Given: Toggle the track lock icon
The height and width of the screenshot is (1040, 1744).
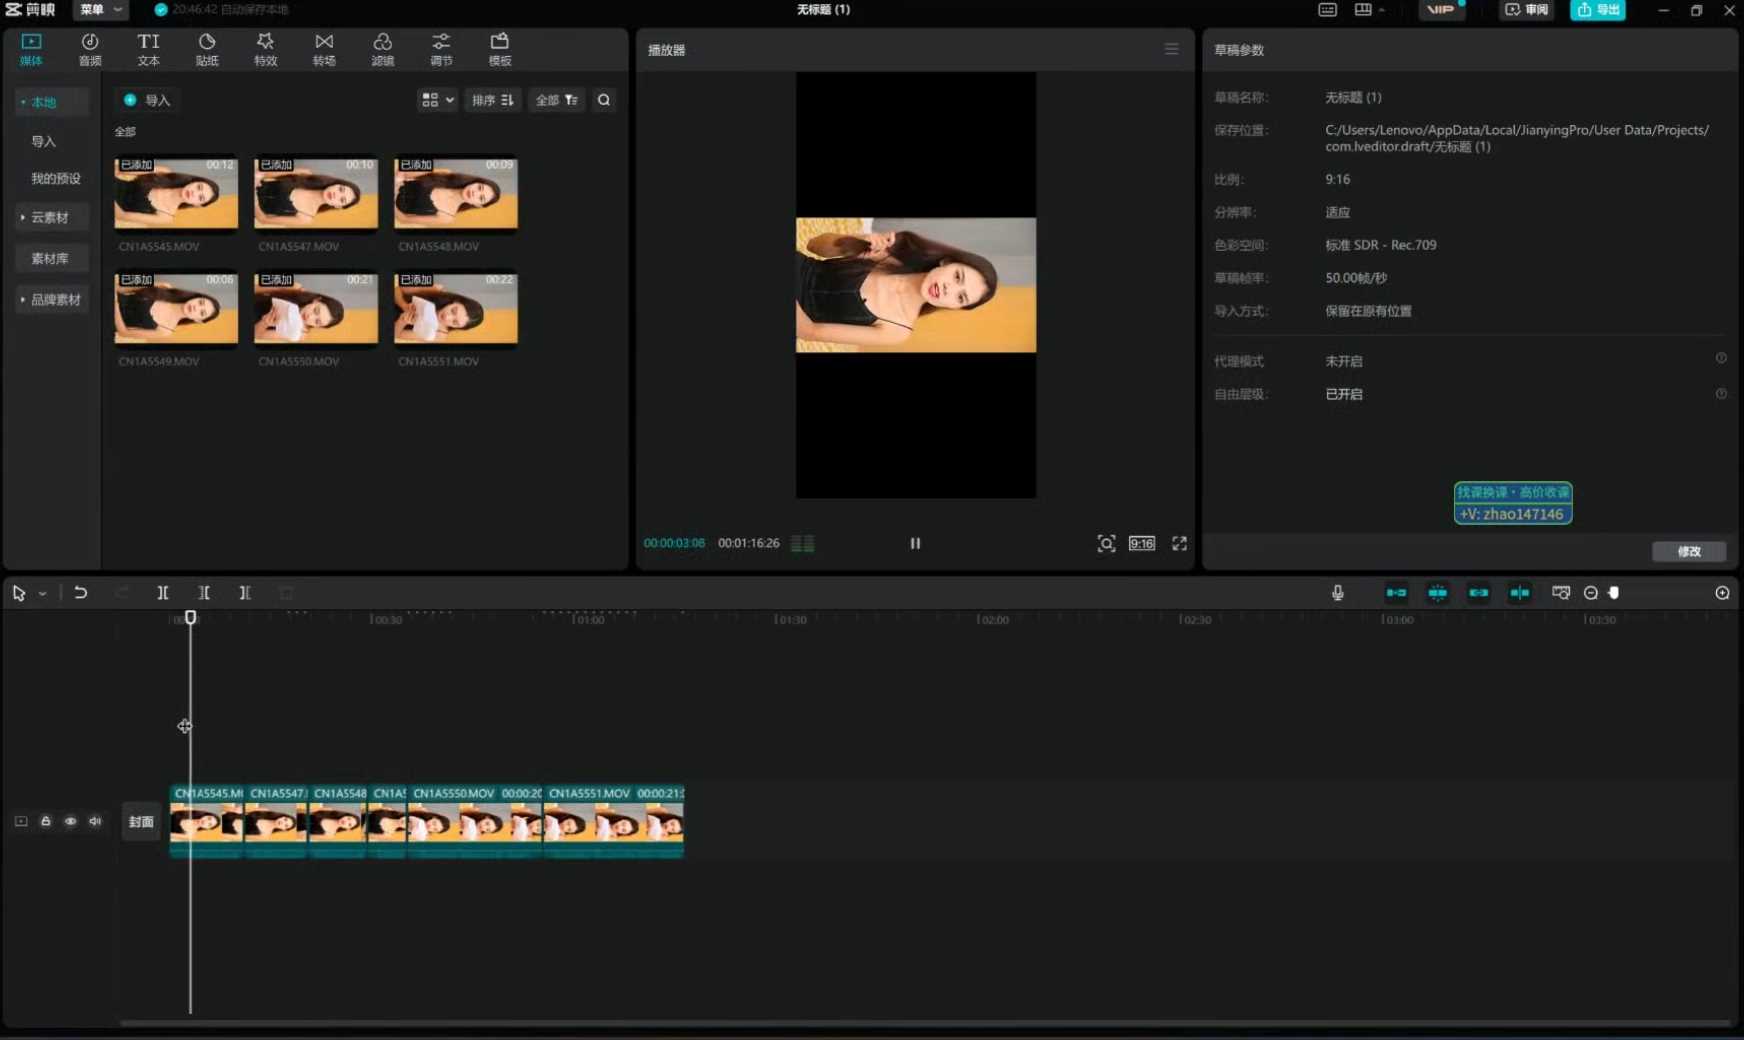Looking at the screenshot, I should click(45, 821).
